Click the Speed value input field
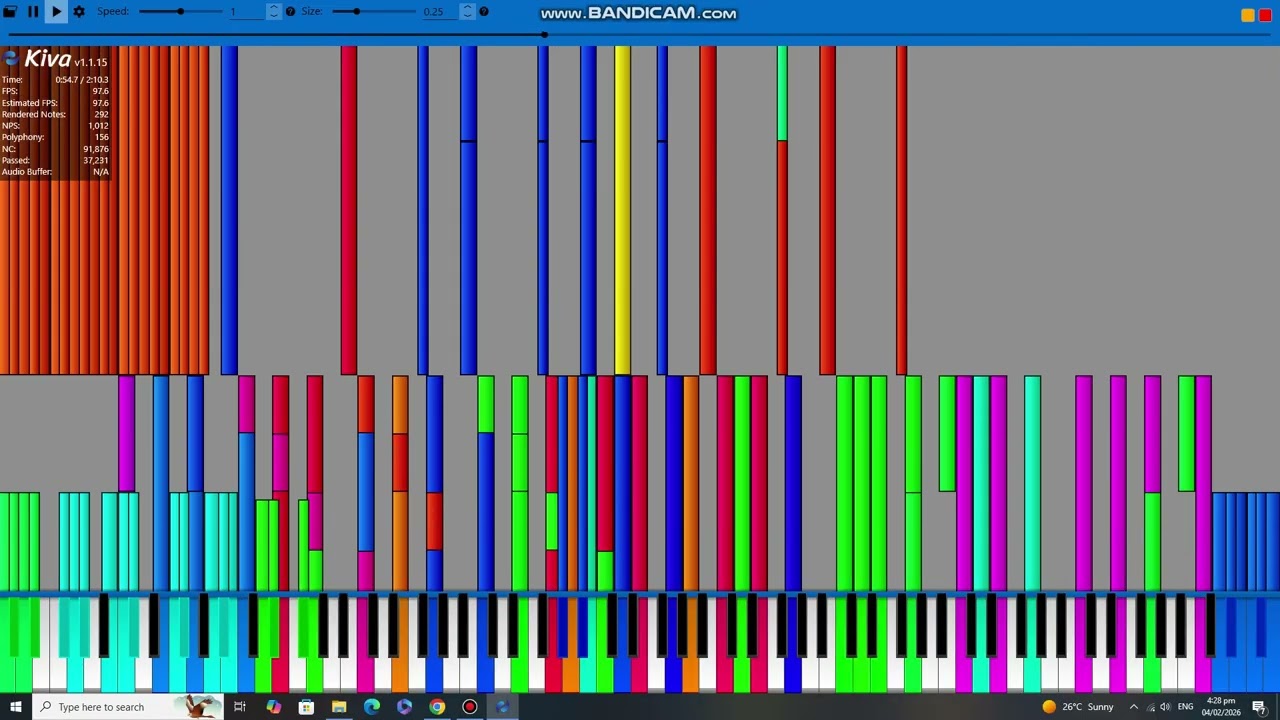 tap(245, 11)
